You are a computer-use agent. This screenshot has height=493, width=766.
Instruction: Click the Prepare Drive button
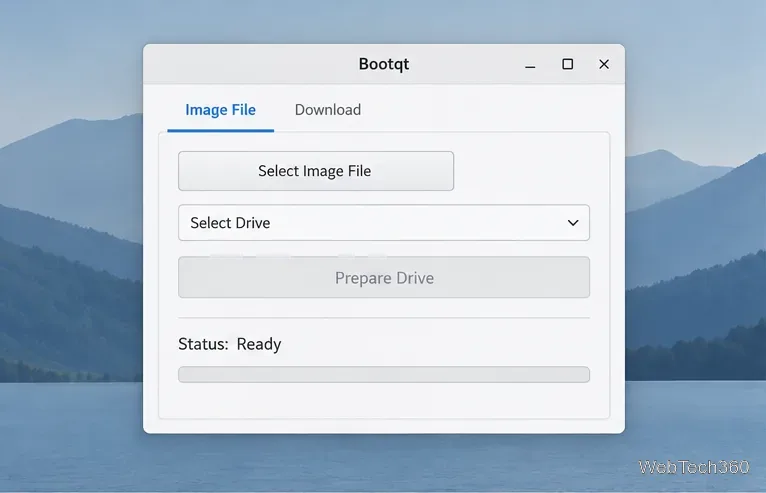click(x=384, y=278)
